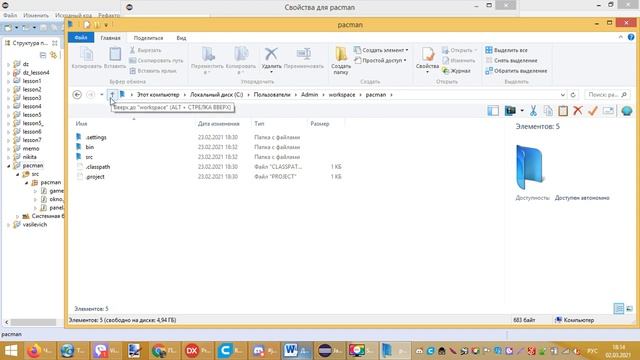Click the scissors icon in lower toolbar

533,111
